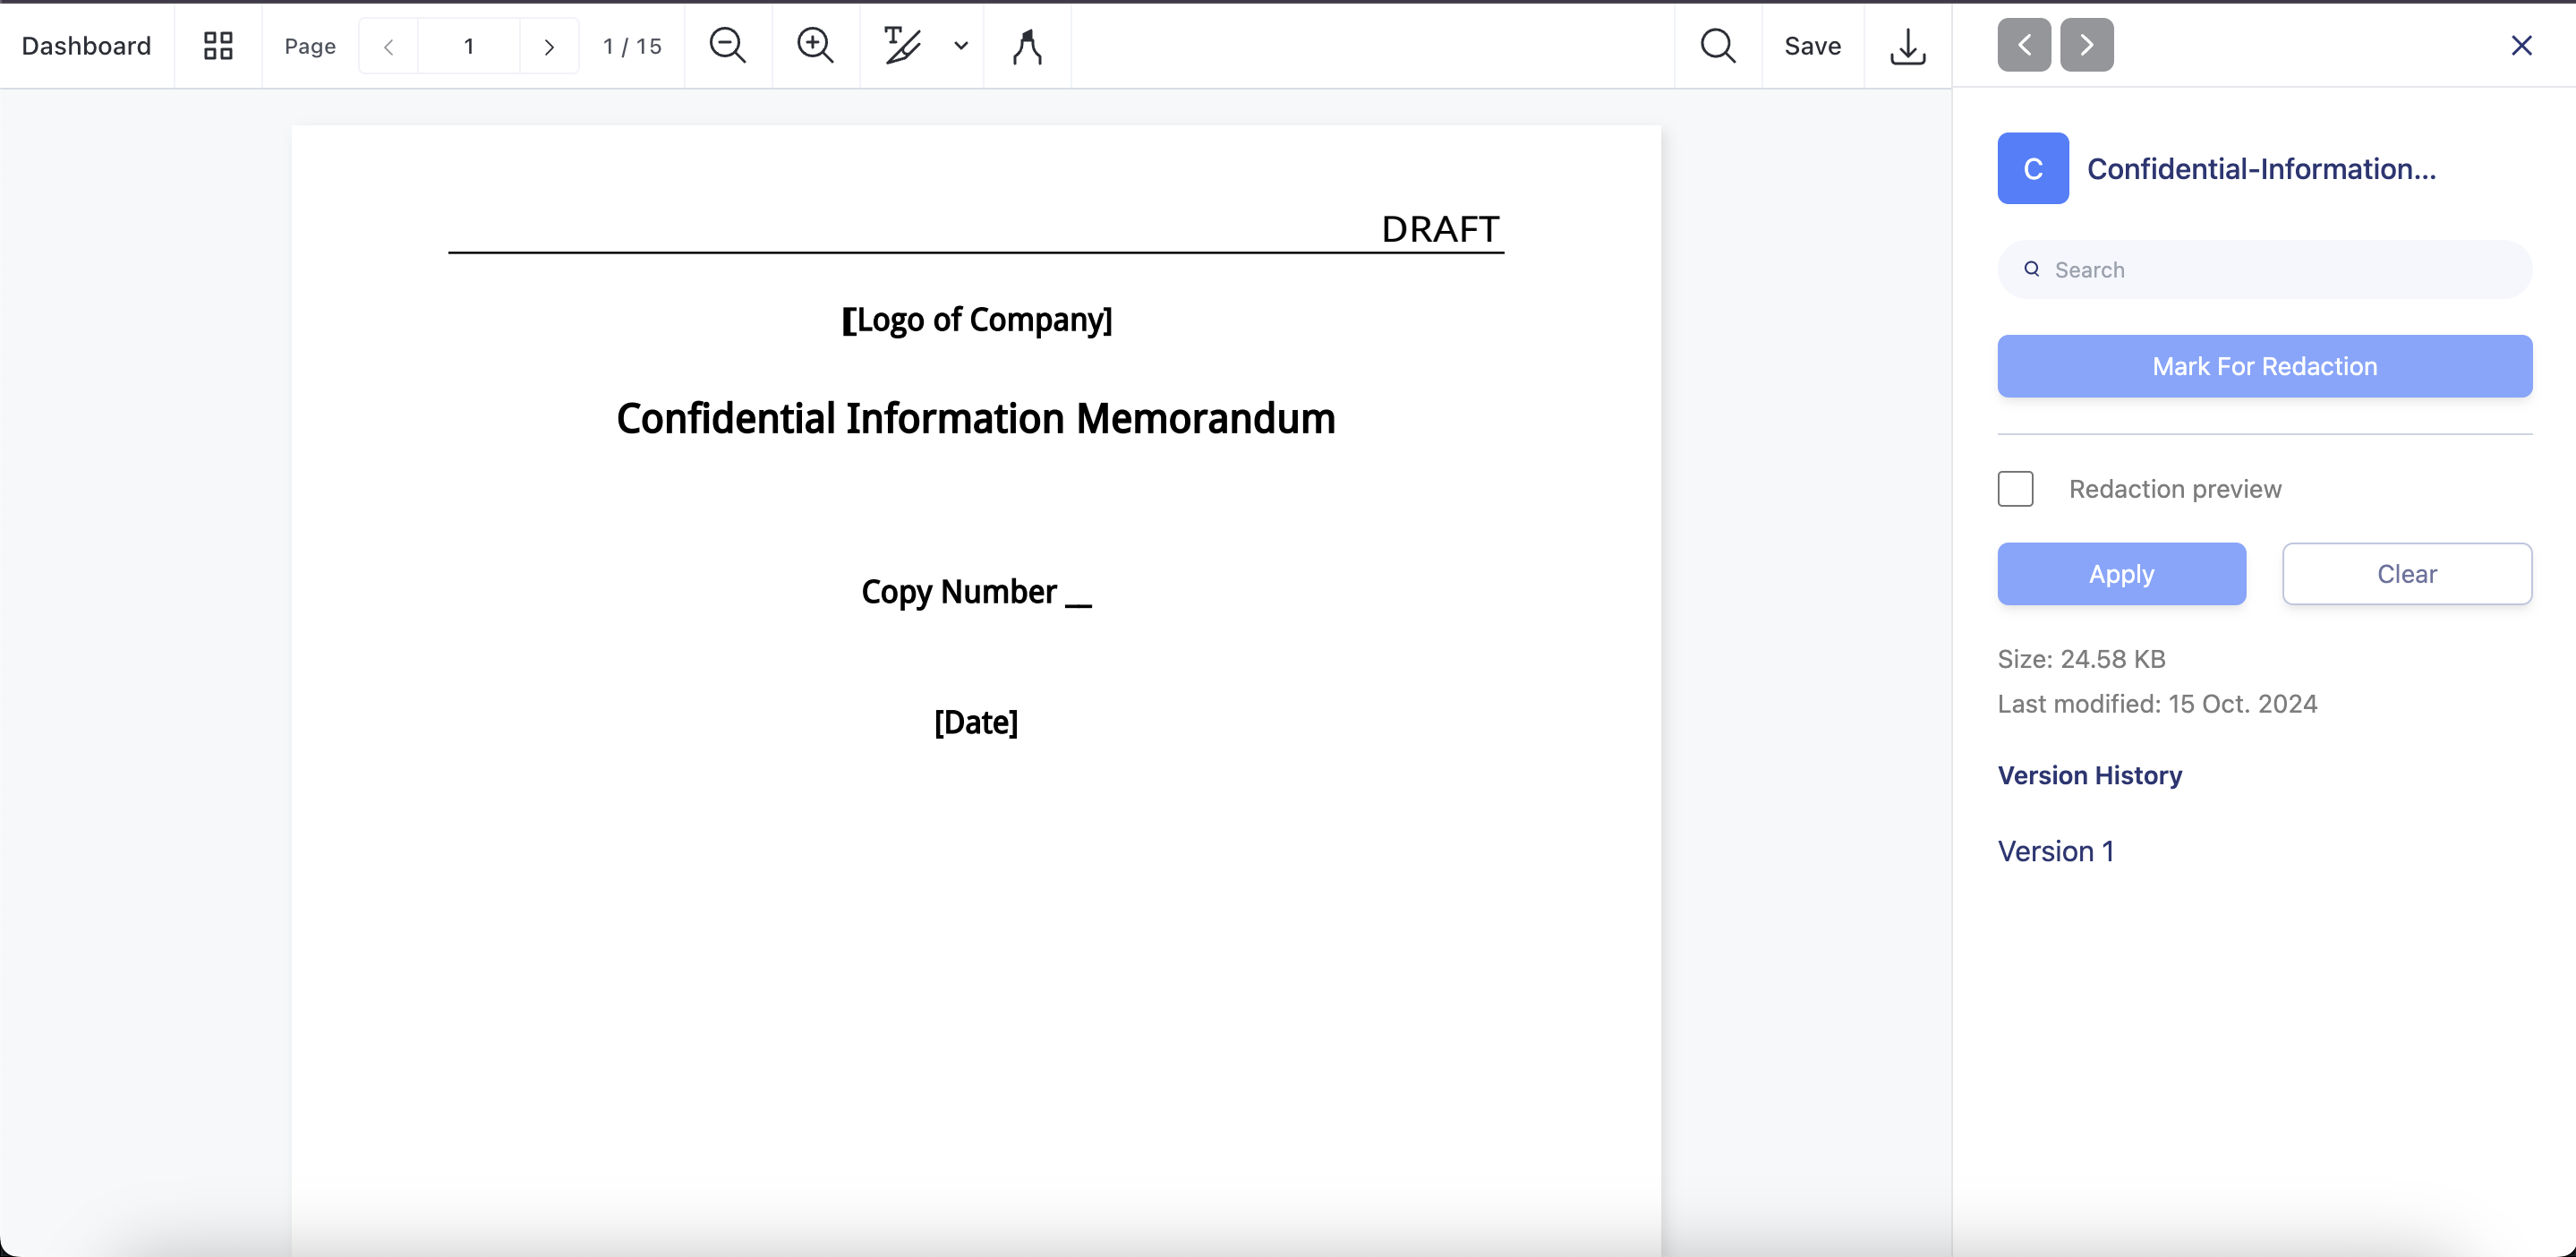Click the page number input field
This screenshot has width=2576, height=1257.
(469, 46)
